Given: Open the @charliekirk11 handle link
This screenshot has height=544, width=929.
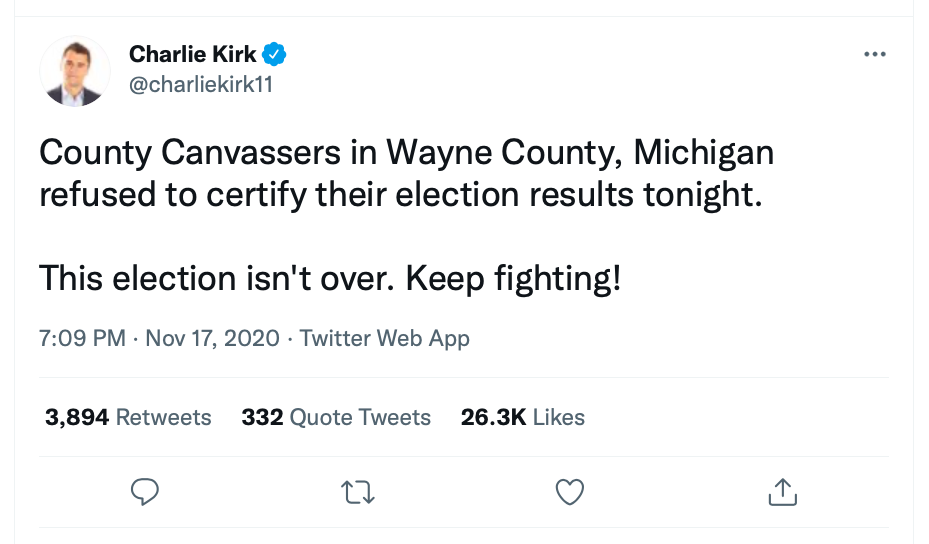Looking at the screenshot, I should pyautogui.click(x=201, y=85).
